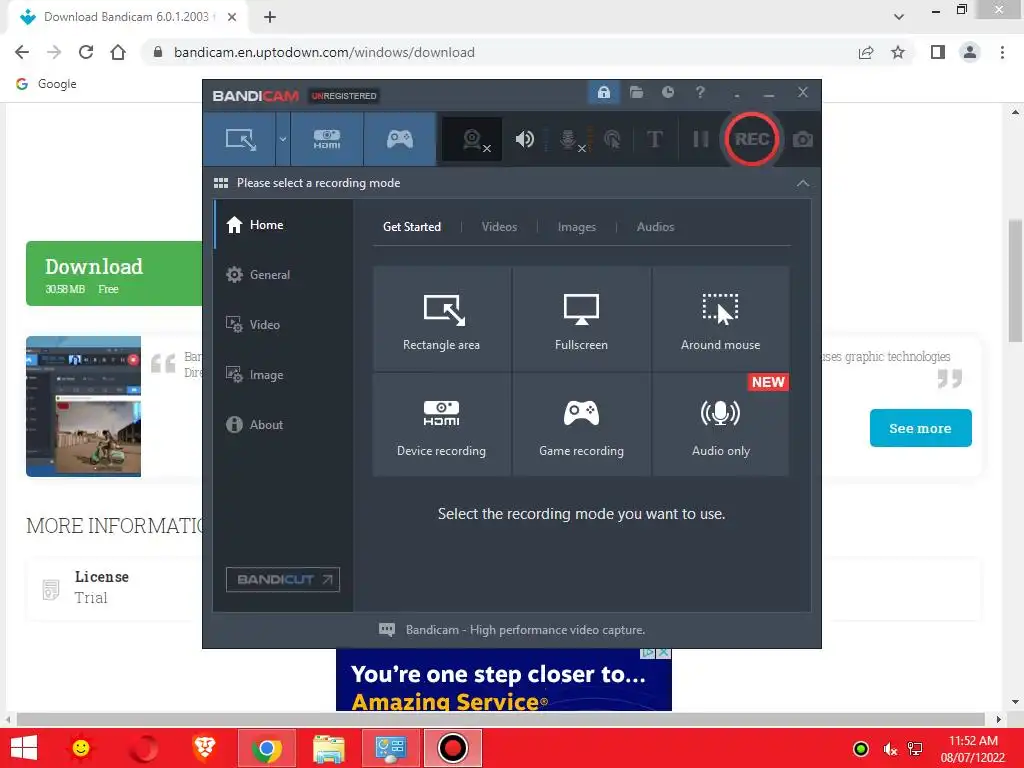Toggle the microphone recording icon

569,139
